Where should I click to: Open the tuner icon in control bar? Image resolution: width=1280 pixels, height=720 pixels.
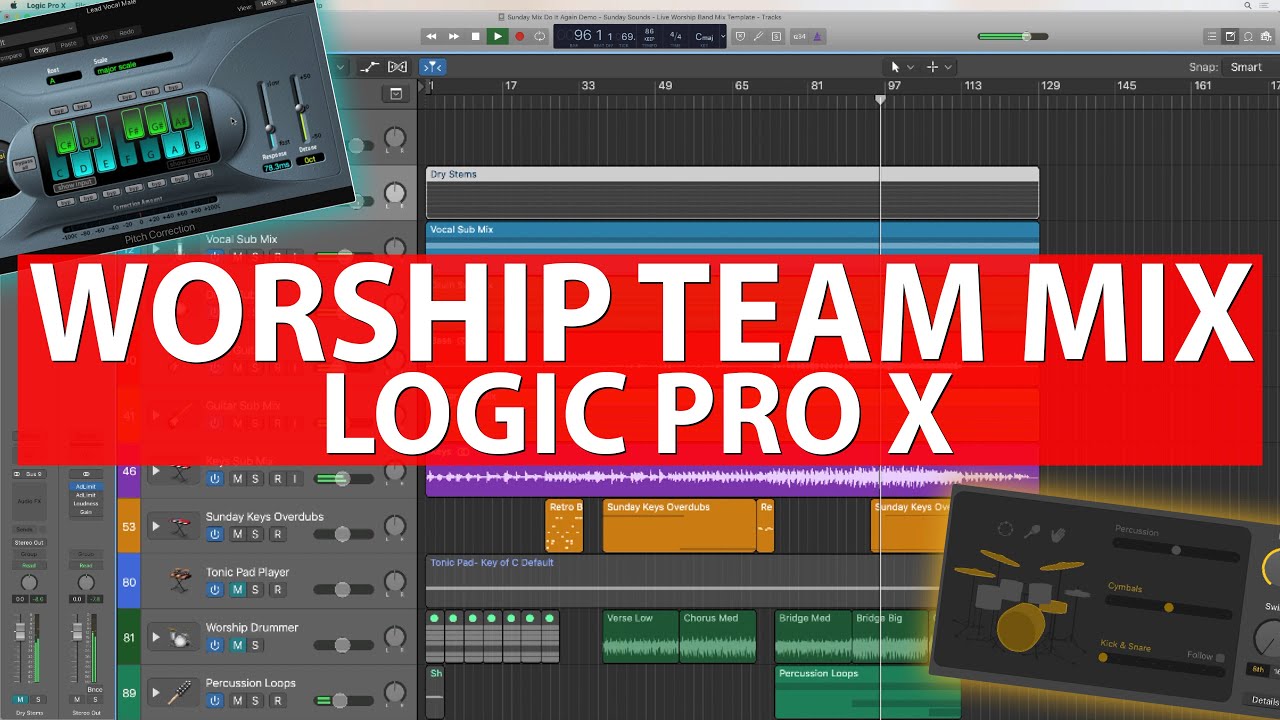tap(759, 37)
